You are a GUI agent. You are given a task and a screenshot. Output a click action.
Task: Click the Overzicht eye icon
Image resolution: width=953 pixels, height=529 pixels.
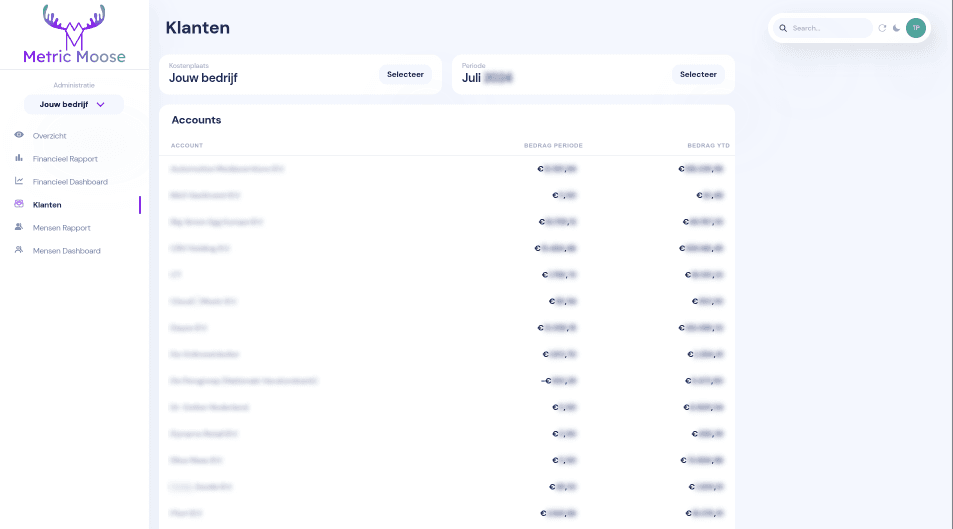(19, 135)
